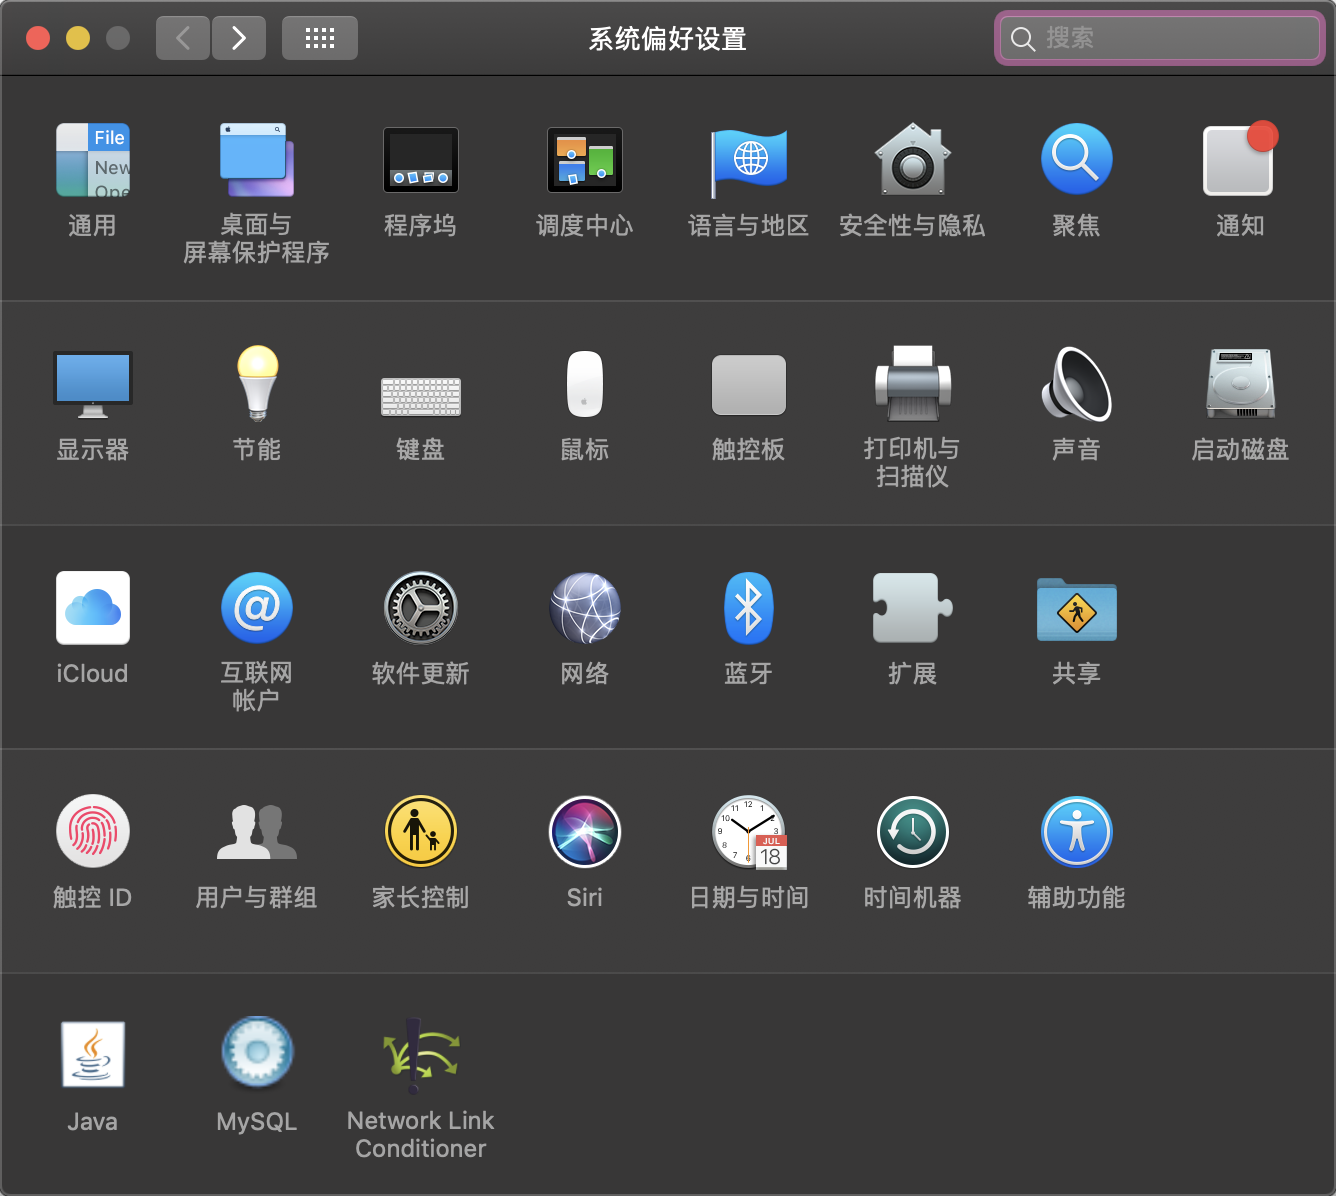This screenshot has width=1336, height=1196.
Task: Click the 搜索 search field
Action: (x=1160, y=38)
